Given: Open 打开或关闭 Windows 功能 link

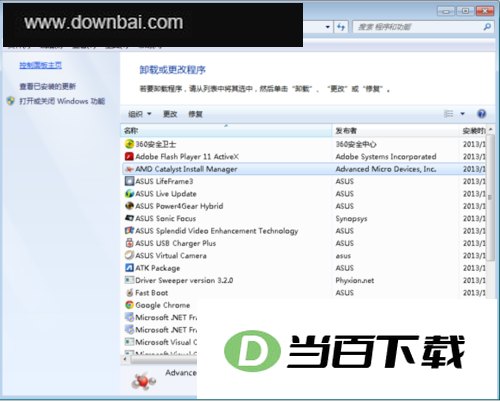Looking at the screenshot, I should pyautogui.click(x=62, y=101).
